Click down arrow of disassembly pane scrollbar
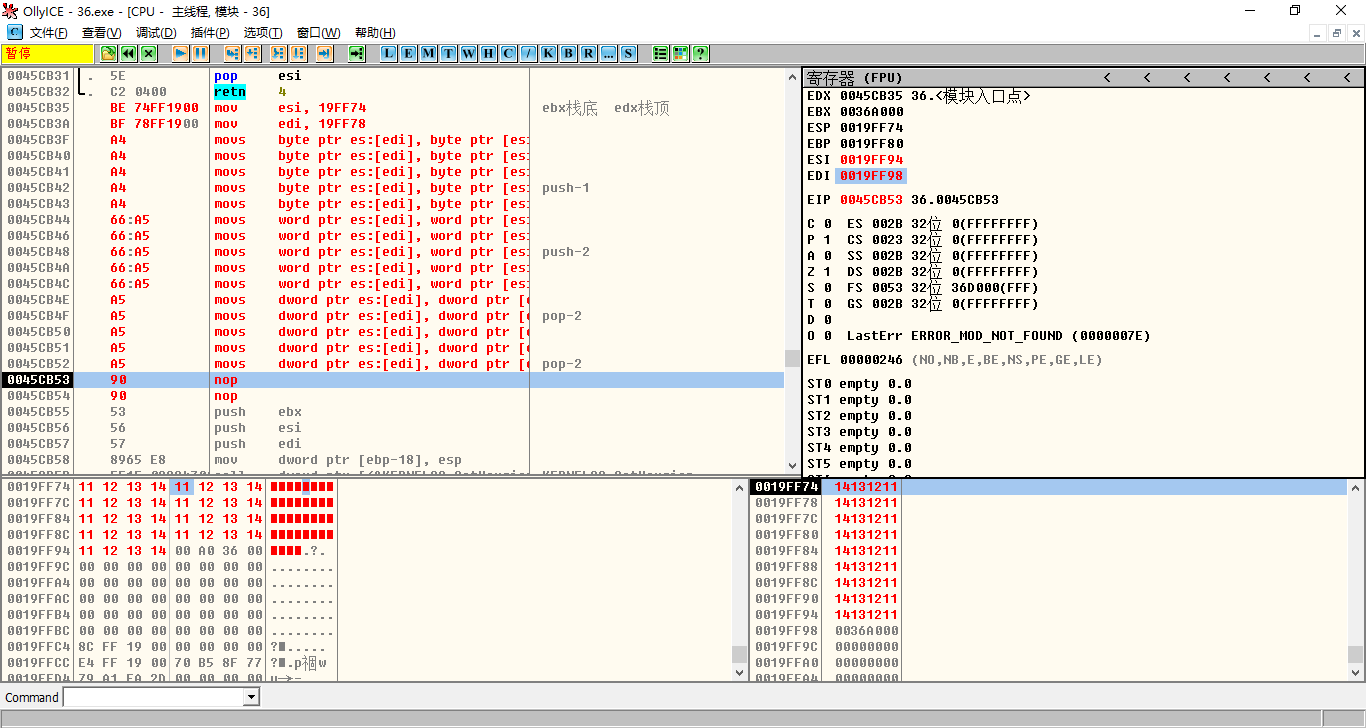 coord(793,465)
